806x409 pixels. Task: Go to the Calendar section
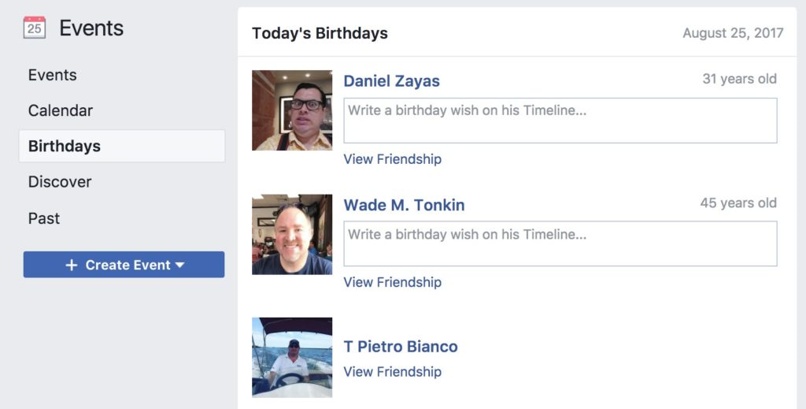[x=60, y=111]
